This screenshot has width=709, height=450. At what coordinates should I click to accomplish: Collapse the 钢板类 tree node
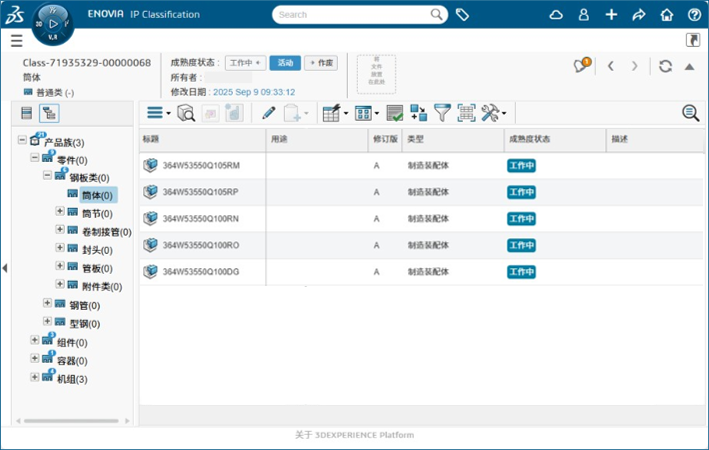click(x=47, y=176)
